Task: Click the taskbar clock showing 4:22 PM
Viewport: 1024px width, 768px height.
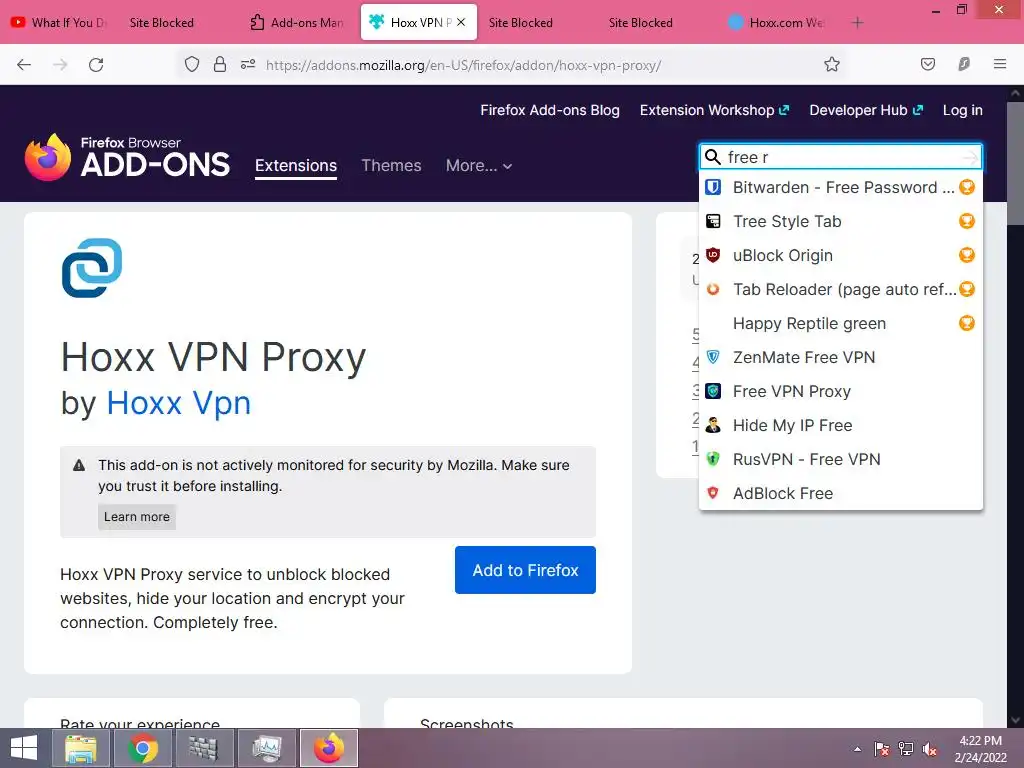Action: [980, 749]
